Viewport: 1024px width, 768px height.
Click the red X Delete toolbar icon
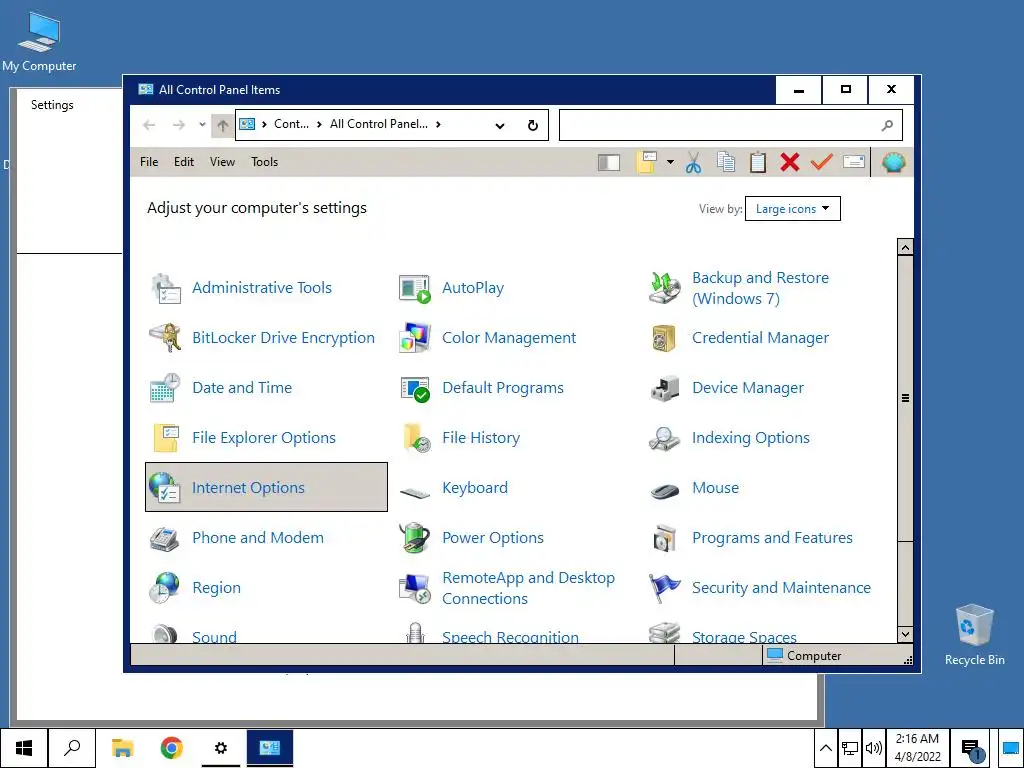click(x=790, y=162)
